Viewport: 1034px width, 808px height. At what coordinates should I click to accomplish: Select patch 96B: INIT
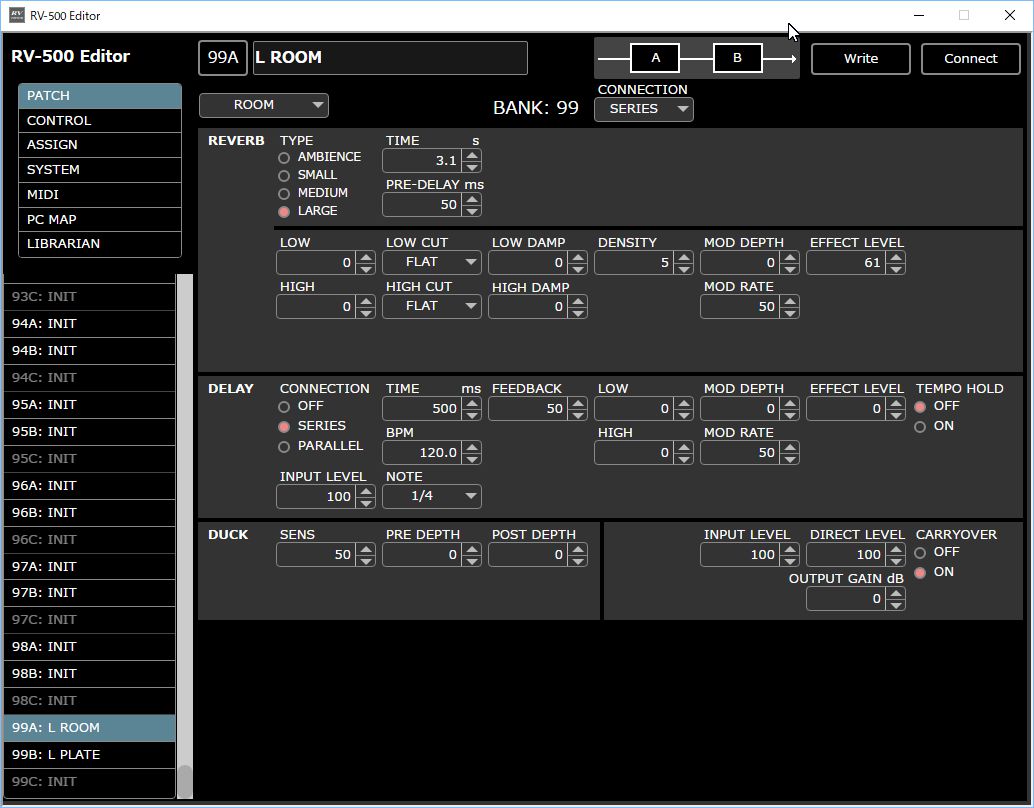click(x=90, y=513)
